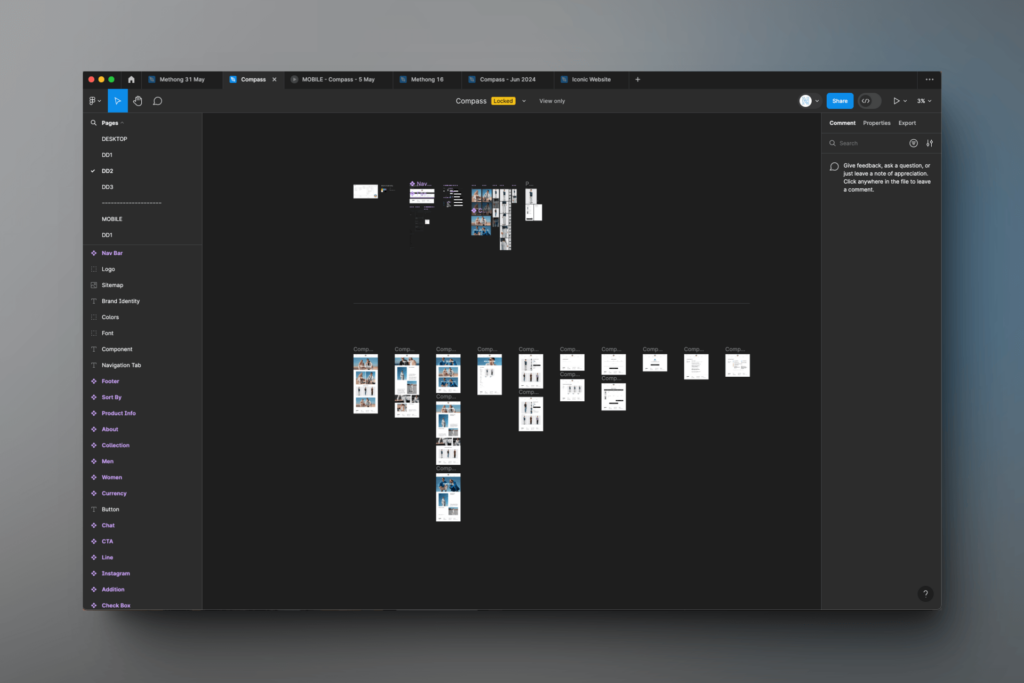1024x683 pixels.
Task: Toggle the Dev Mode switch
Action: coord(869,101)
